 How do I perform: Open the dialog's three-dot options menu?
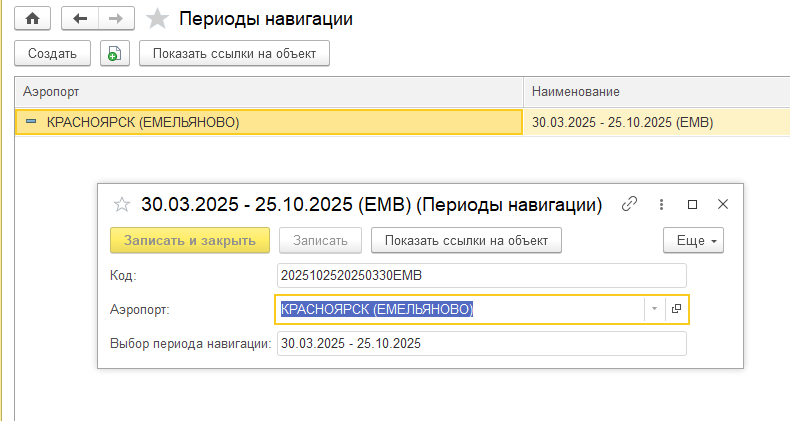coord(661,204)
